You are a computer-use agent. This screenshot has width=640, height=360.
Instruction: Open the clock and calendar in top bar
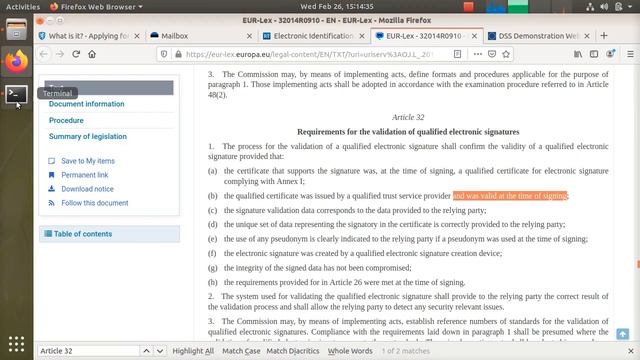pos(337,7)
